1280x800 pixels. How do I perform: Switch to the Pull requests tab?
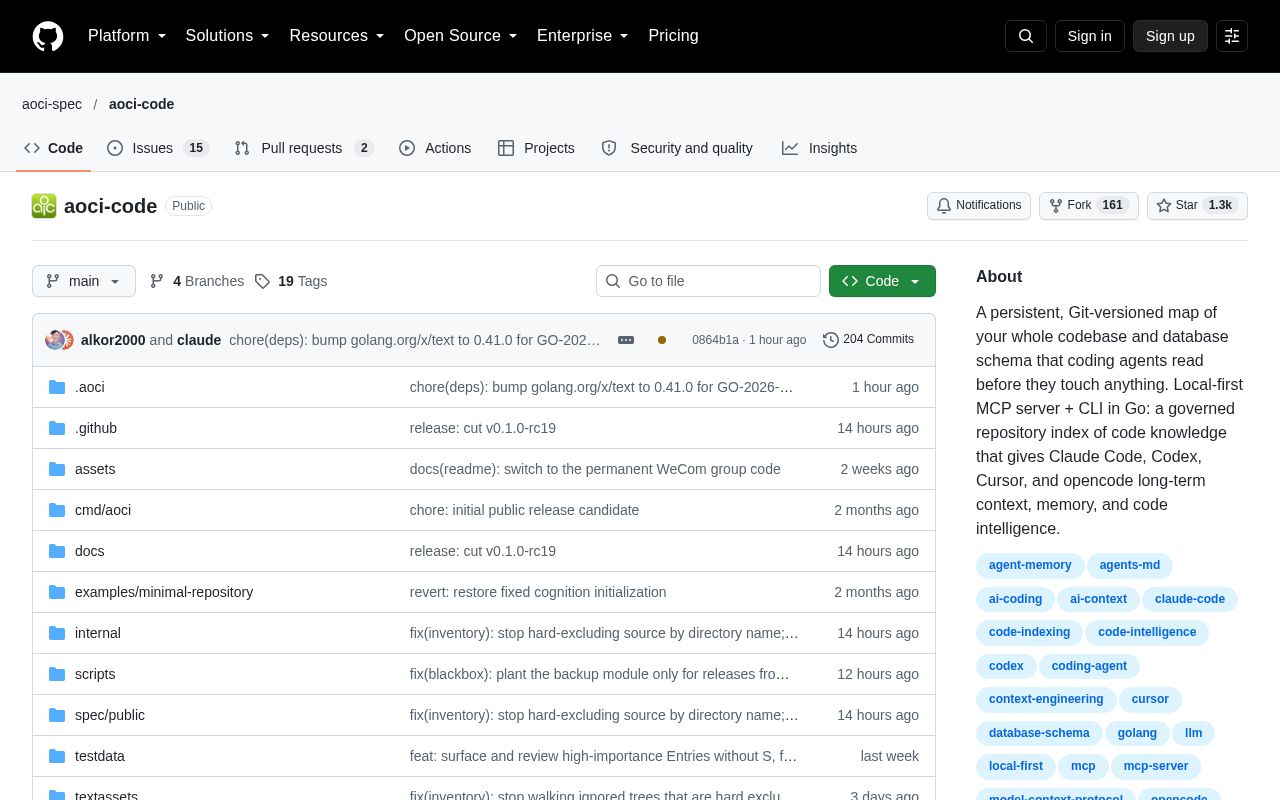(303, 148)
